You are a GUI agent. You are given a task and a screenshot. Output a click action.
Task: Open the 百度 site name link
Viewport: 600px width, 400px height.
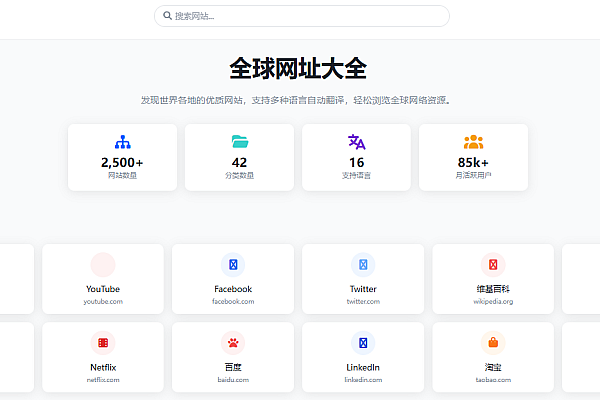click(233, 367)
